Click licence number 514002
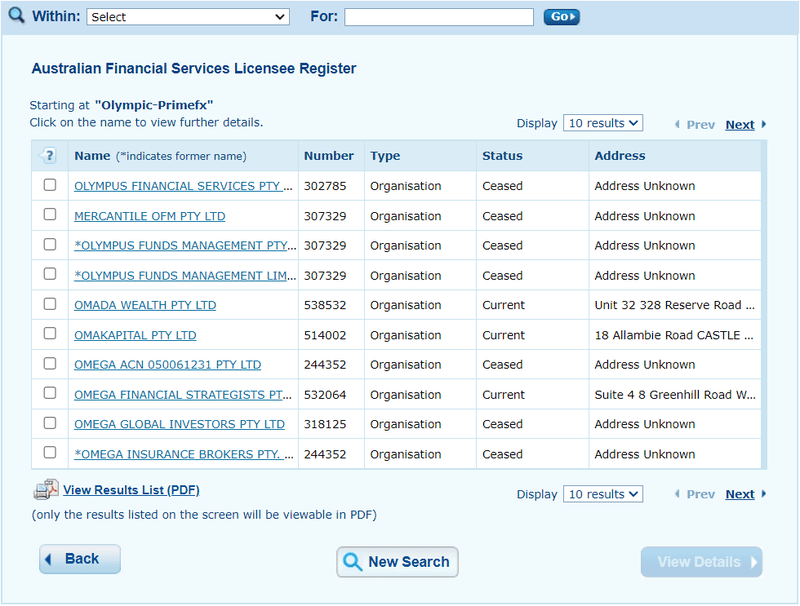The width and height of the screenshot is (800, 606). coord(325,336)
